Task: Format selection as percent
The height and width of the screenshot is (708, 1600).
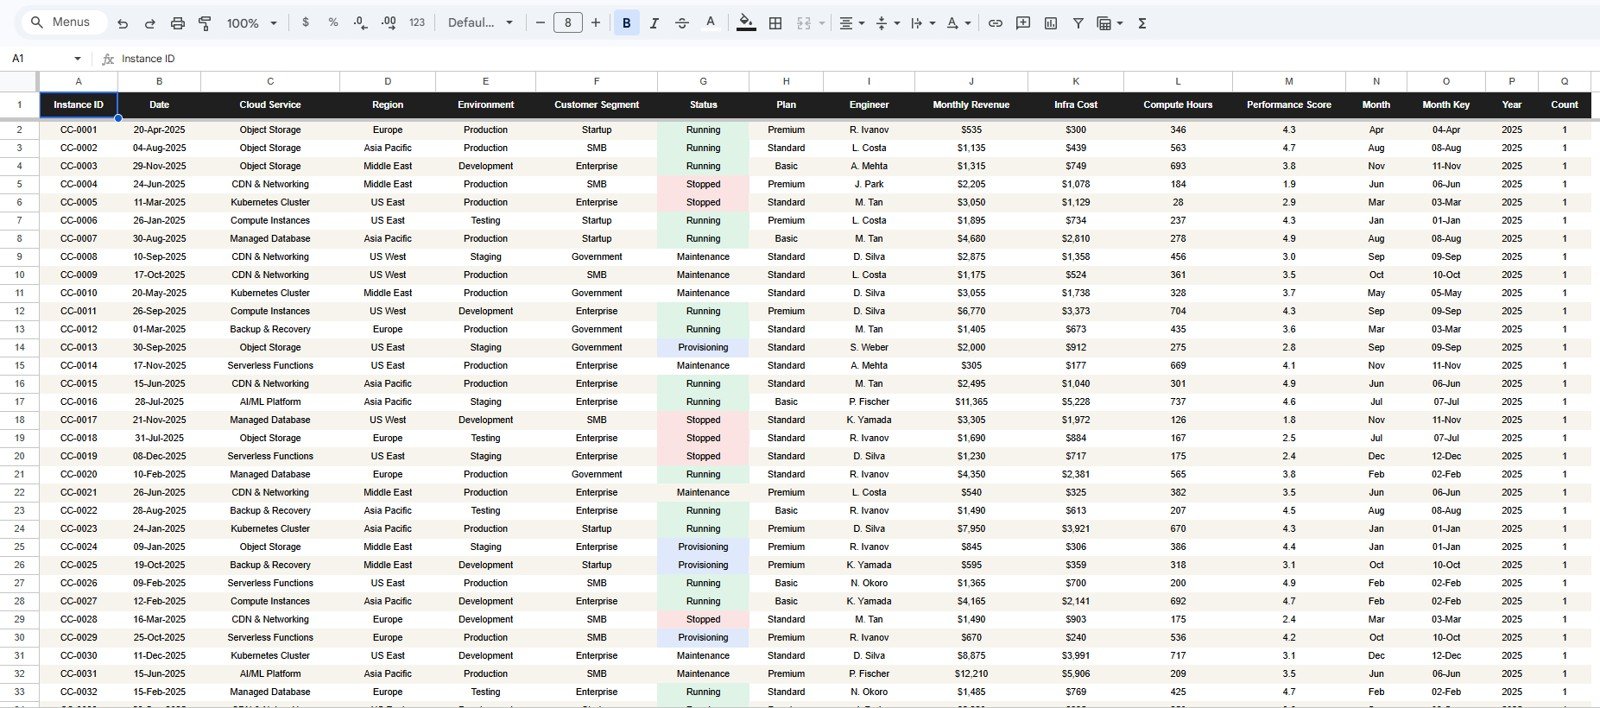Action: click(333, 22)
